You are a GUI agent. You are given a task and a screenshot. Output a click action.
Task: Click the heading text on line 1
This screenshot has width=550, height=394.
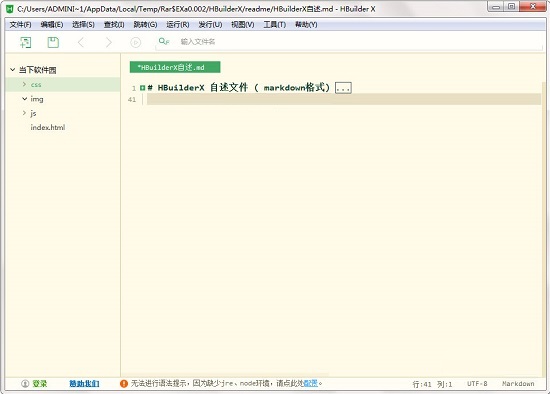[239, 87]
